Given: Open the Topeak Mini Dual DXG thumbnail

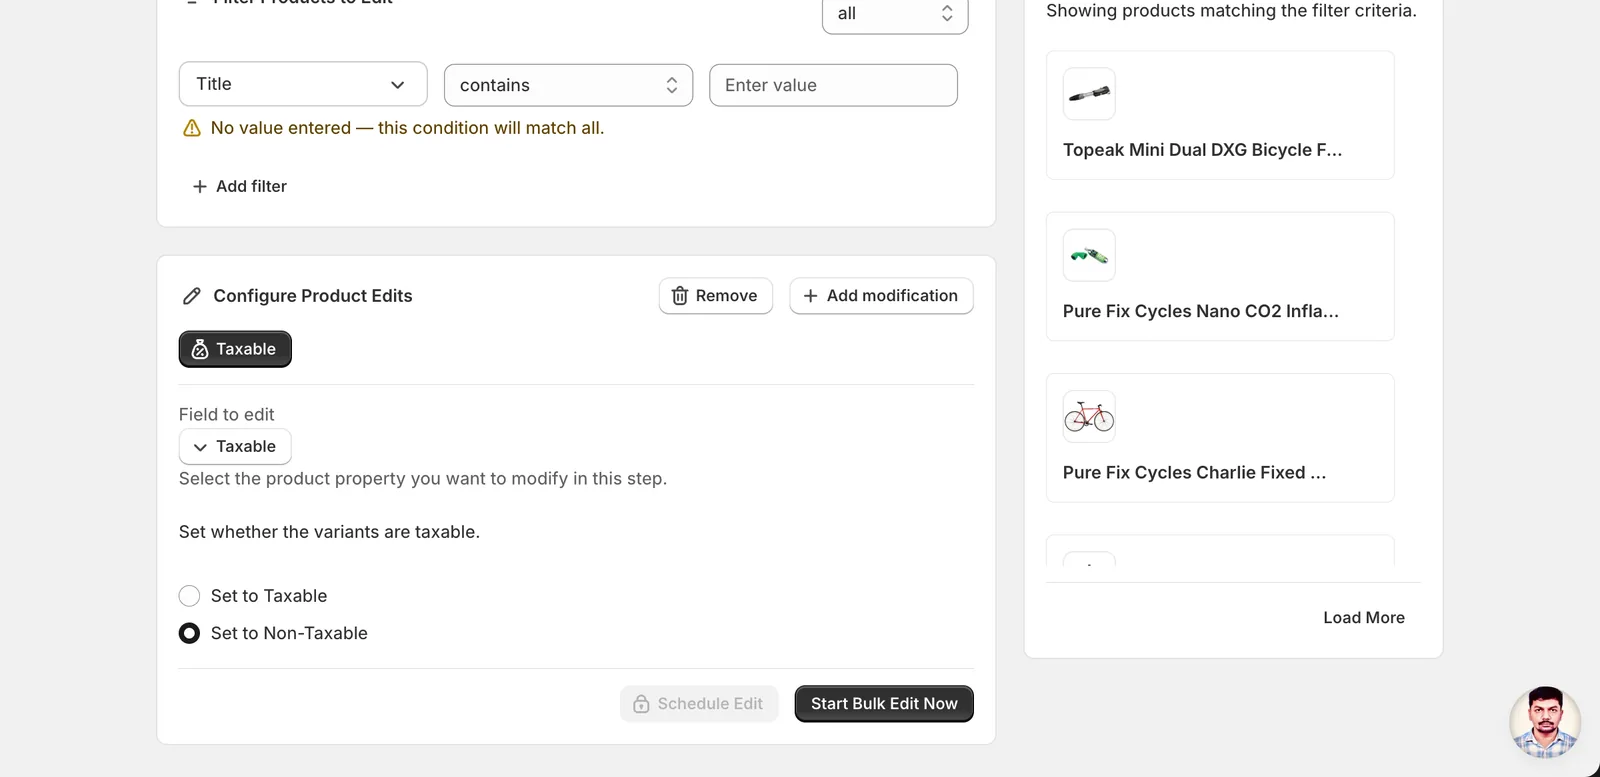Looking at the screenshot, I should [x=1089, y=94].
